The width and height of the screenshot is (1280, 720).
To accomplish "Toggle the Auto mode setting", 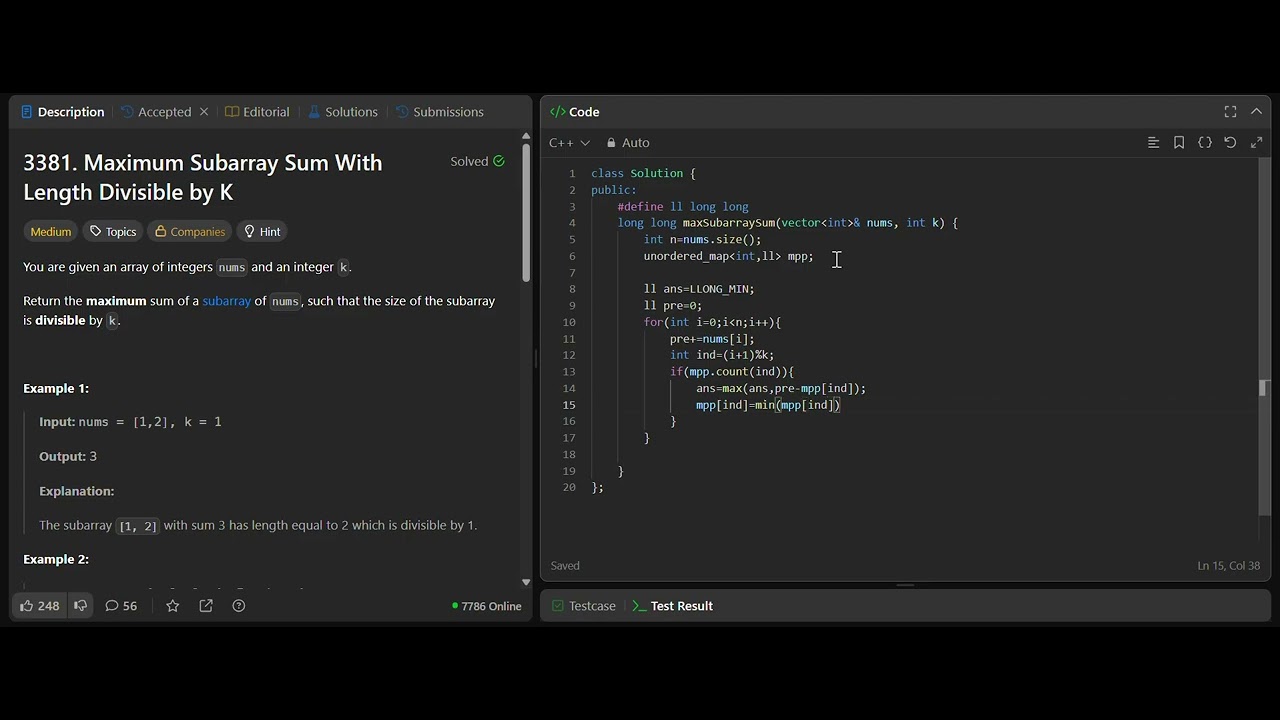I will click(x=628, y=143).
